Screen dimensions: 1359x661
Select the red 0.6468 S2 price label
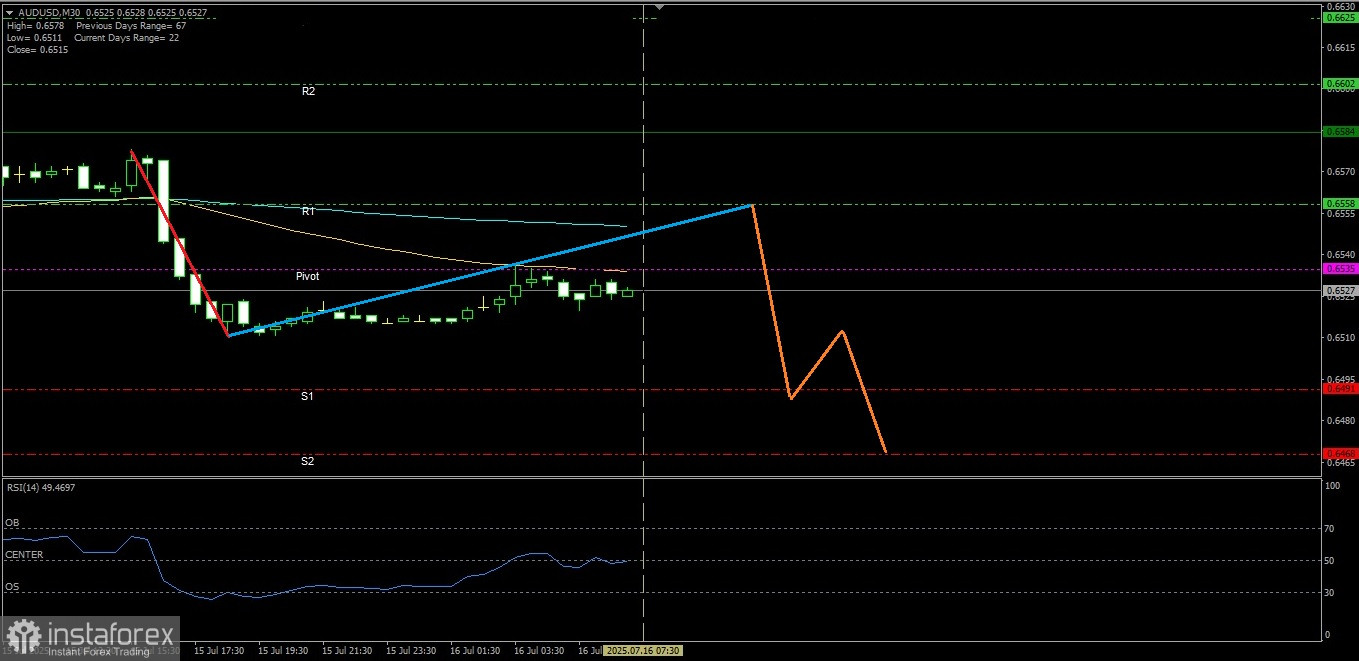(x=1340, y=453)
